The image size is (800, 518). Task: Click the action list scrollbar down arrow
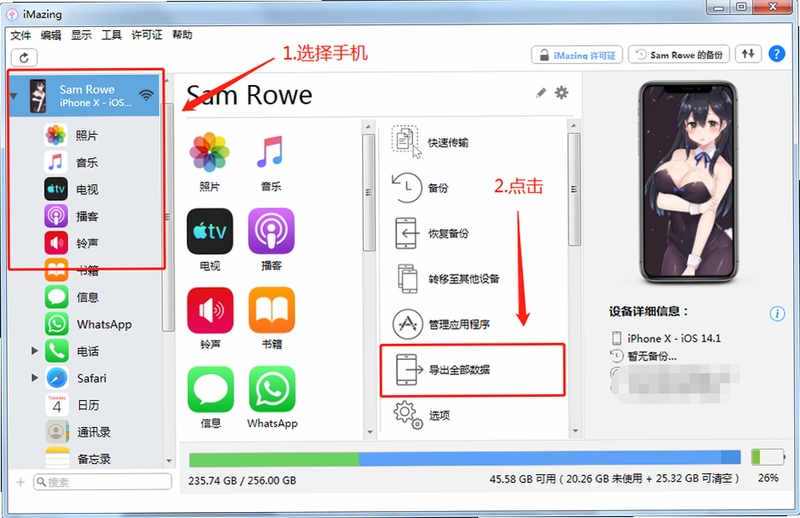click(x=575, y=431)
